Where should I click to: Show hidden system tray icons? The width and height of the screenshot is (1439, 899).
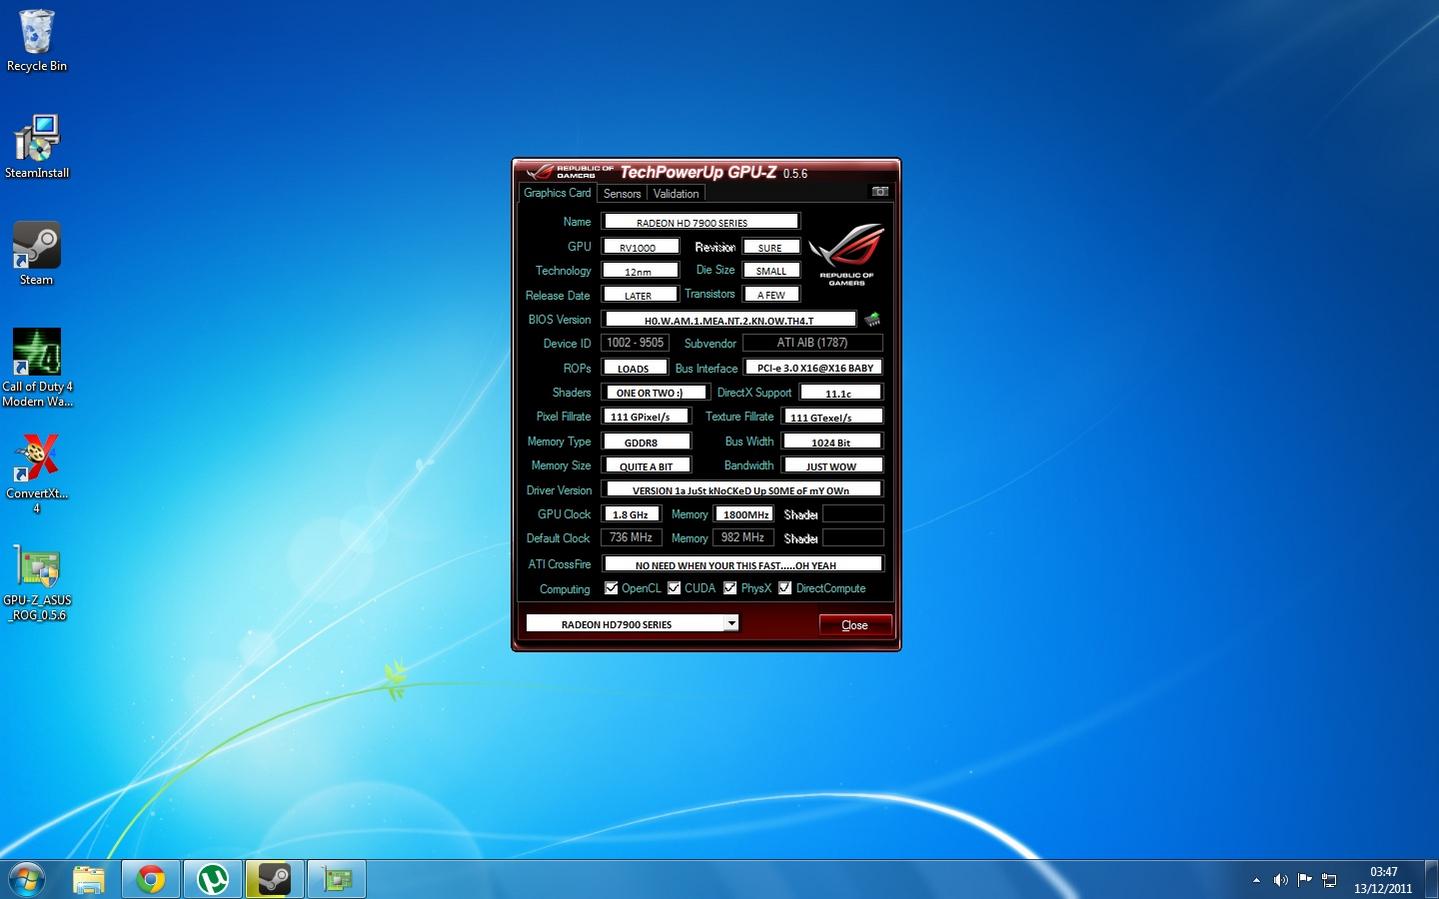coord(1256,880)
